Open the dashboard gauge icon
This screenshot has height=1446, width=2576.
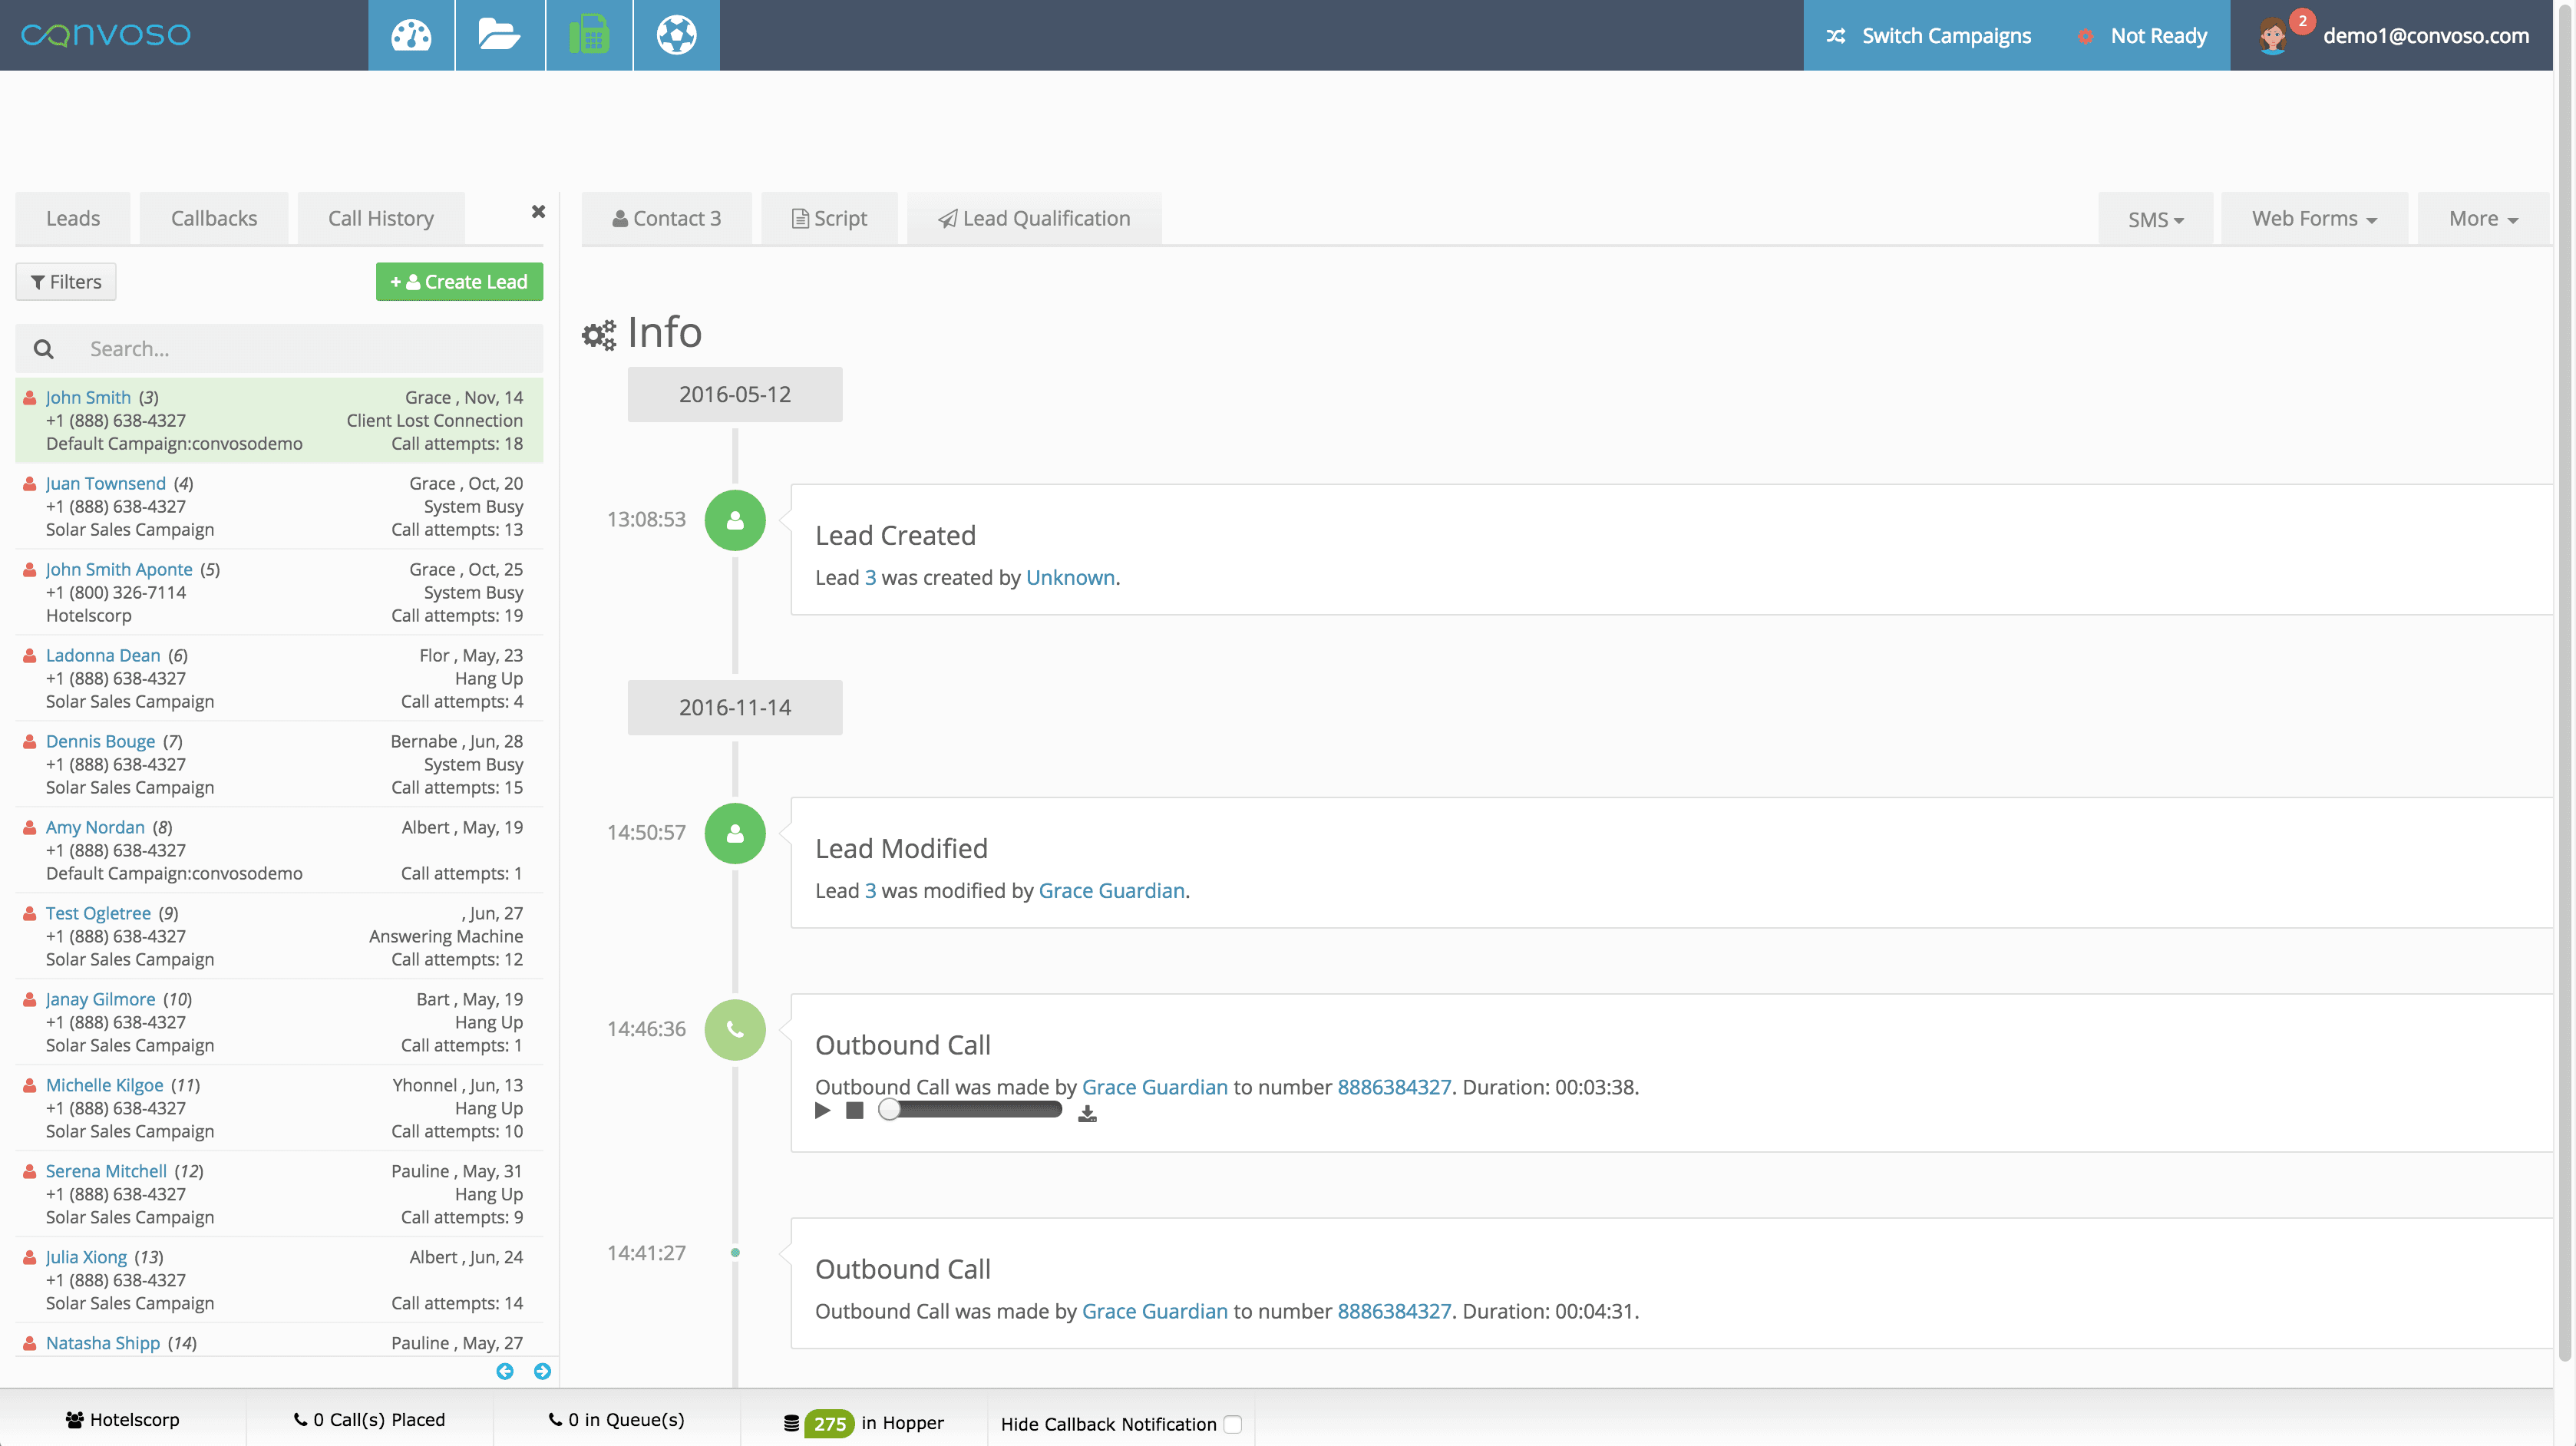(411, 35)
